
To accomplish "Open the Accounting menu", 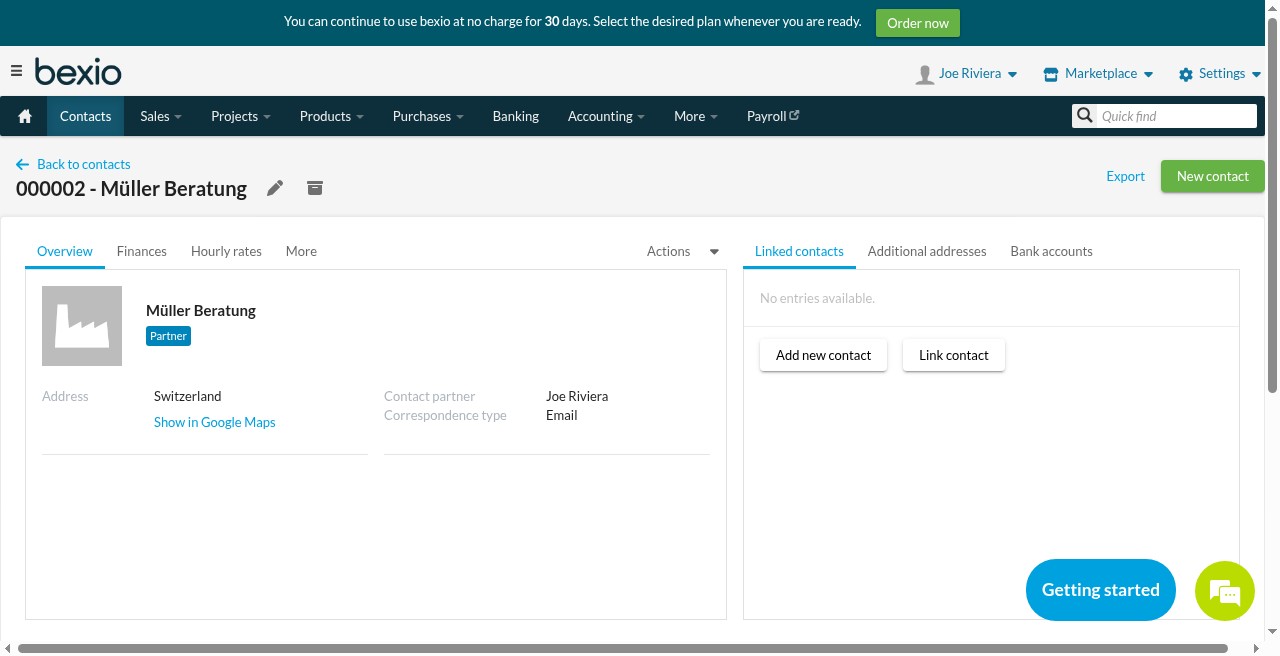I will tap(606, 116).
